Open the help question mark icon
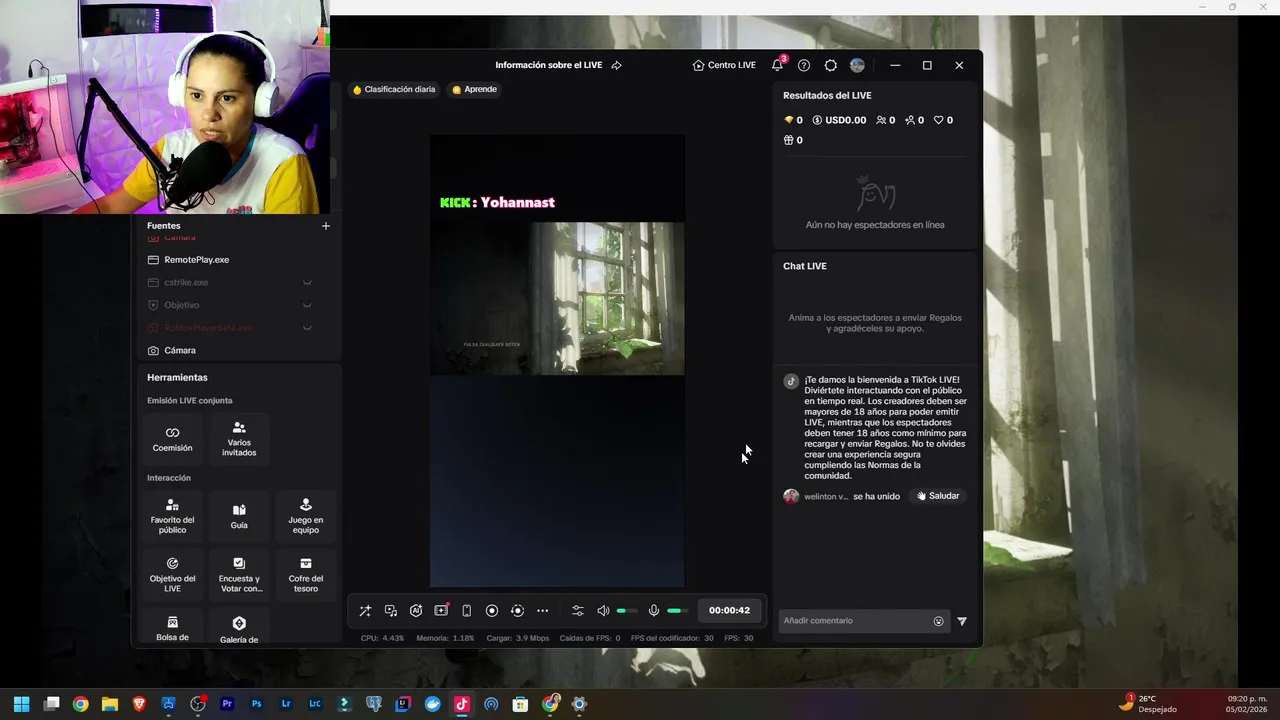The height and width of the screenshot is (720, 1280). pyautogui.click(x=804, y=65)
